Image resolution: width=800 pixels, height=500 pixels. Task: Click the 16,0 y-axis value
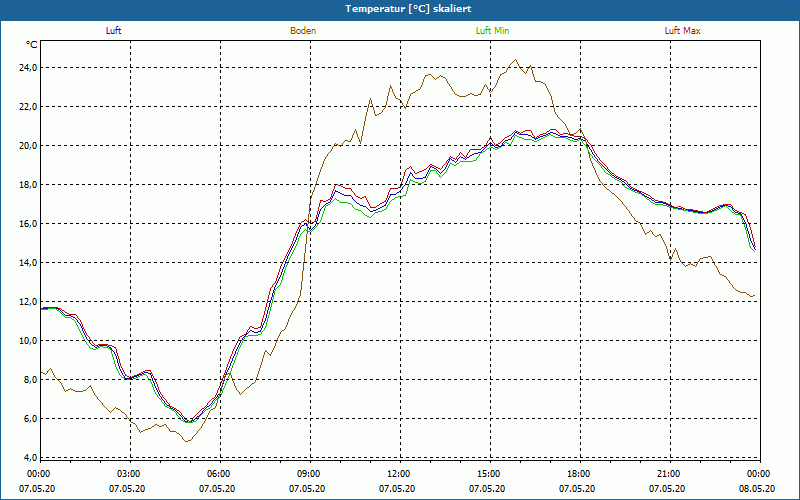(29, 223)
